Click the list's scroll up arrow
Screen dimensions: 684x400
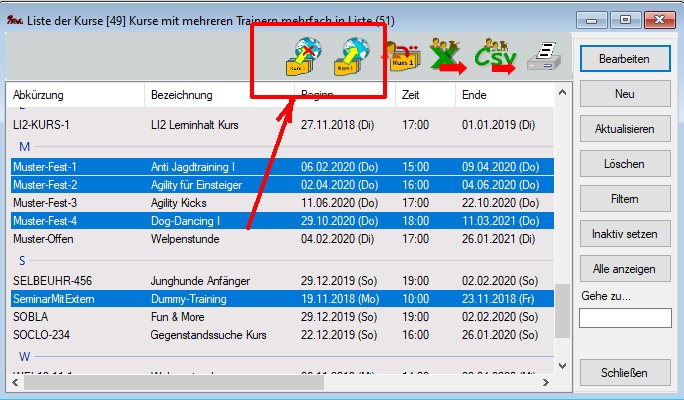pyautogui.click(x=561, y=95)
